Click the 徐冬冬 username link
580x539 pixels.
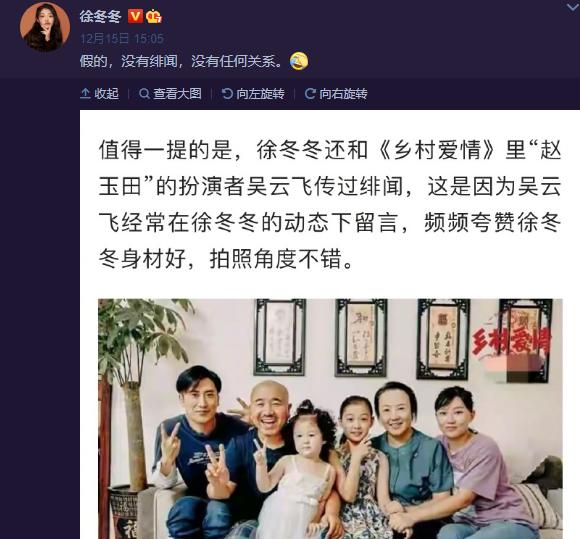tap(100, 16)
